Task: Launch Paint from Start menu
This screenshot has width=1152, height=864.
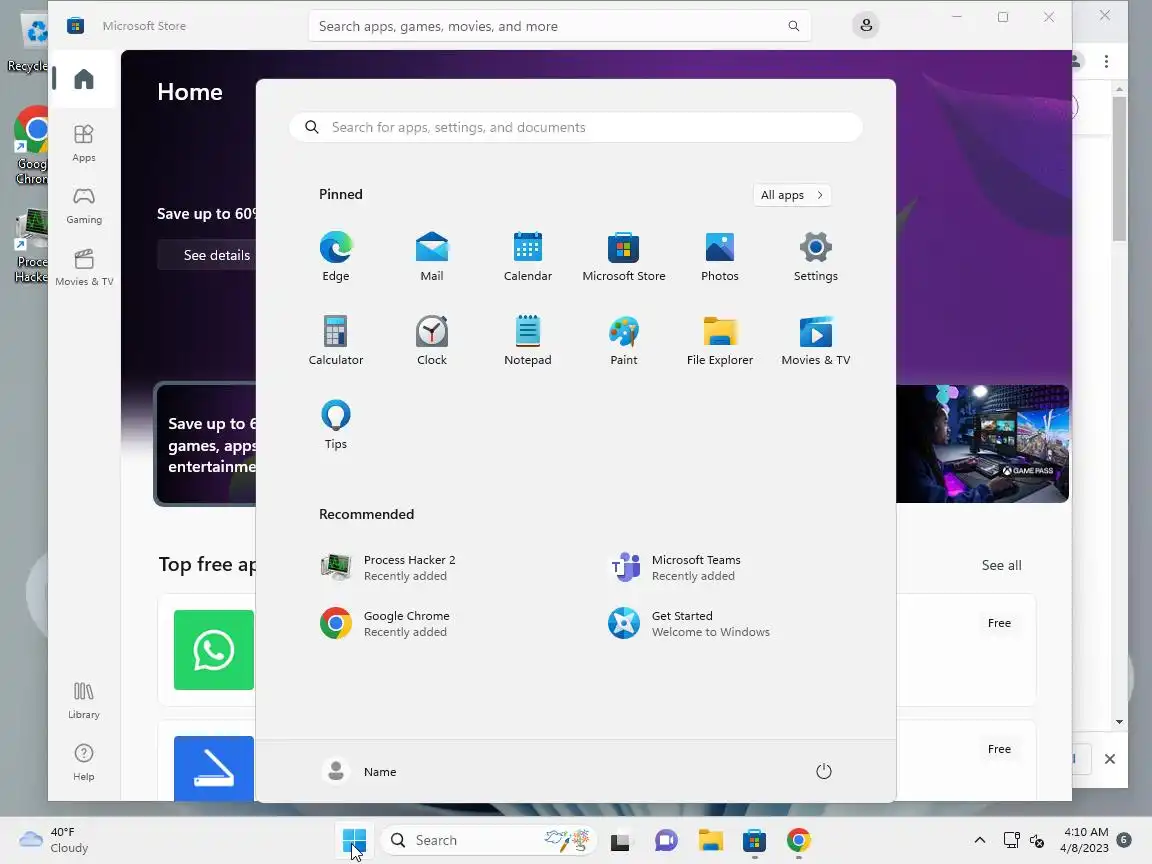Action: point(624,340)
